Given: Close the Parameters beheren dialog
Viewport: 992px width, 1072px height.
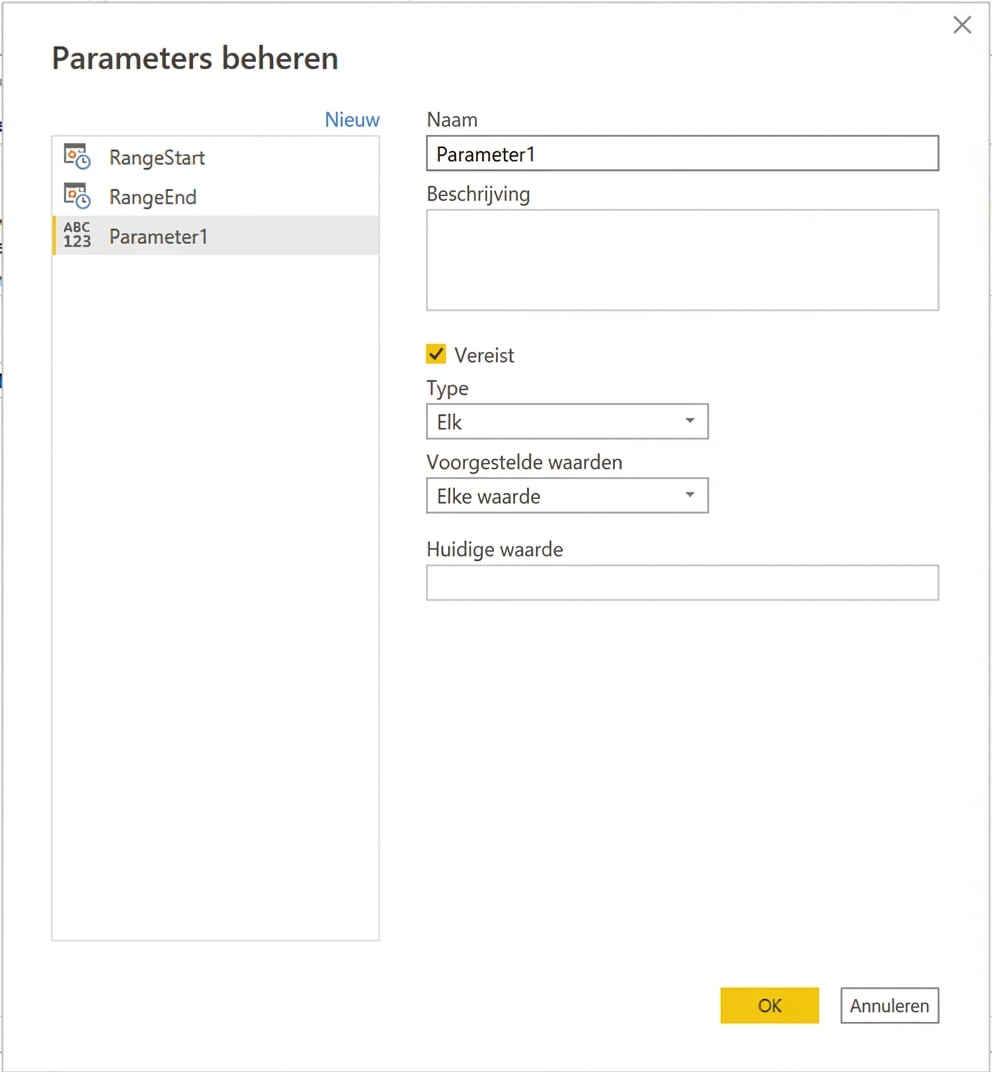Looking at the screenshot, I should click(961, 24).
